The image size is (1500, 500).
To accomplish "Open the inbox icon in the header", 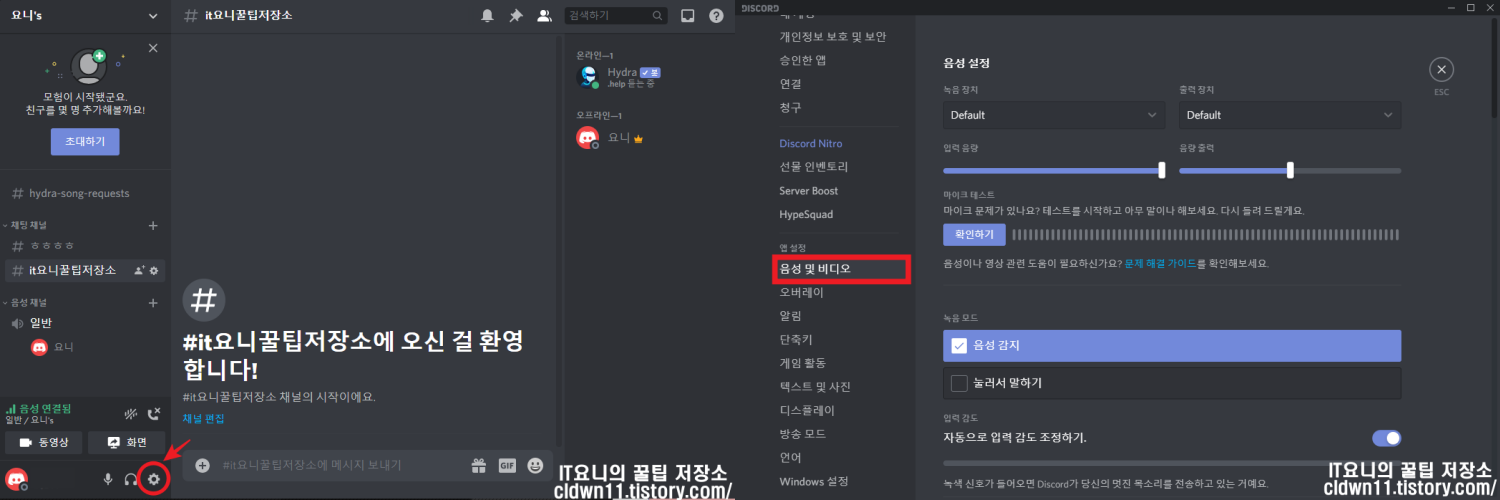I will 688,15.
